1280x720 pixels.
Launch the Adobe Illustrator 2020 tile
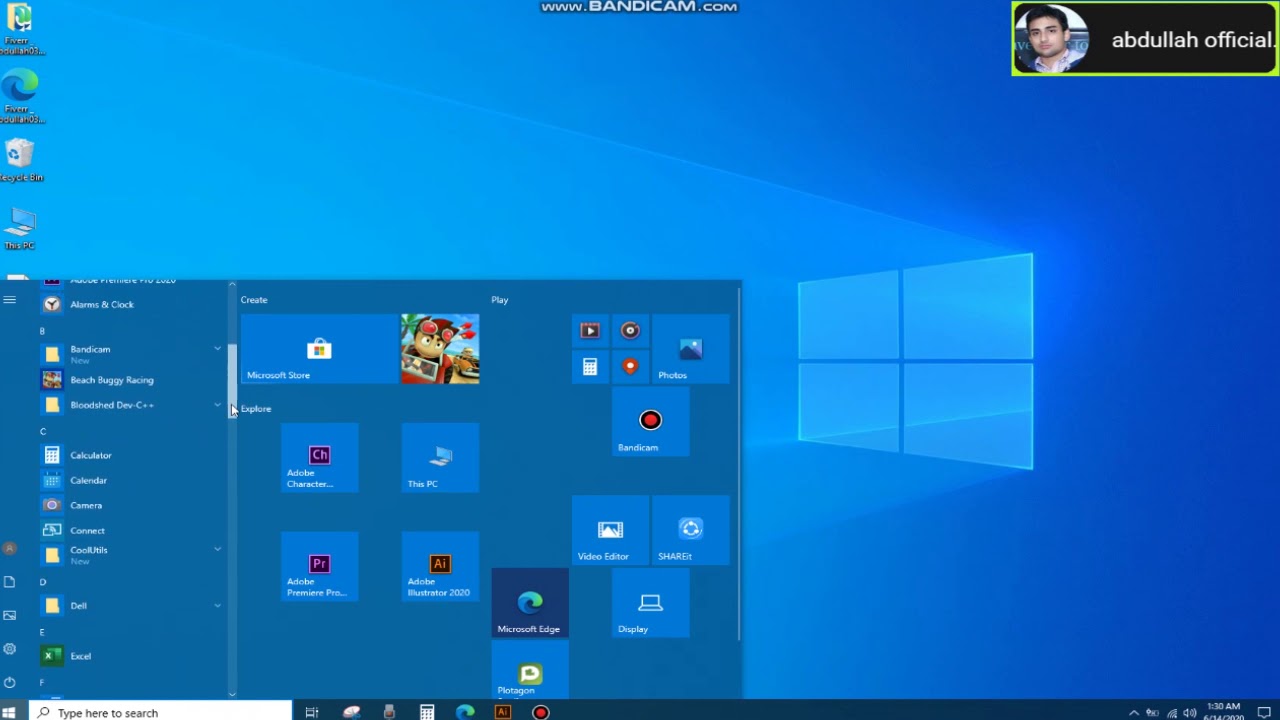[440, 567]
